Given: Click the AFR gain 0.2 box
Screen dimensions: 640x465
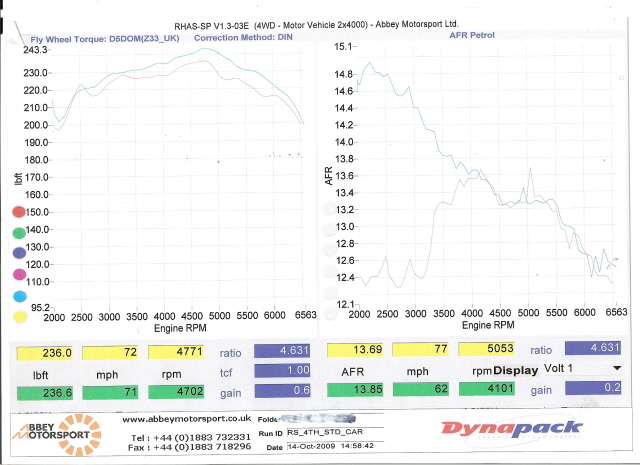Looking at the screenshot, I should click(x=593, y=388).
